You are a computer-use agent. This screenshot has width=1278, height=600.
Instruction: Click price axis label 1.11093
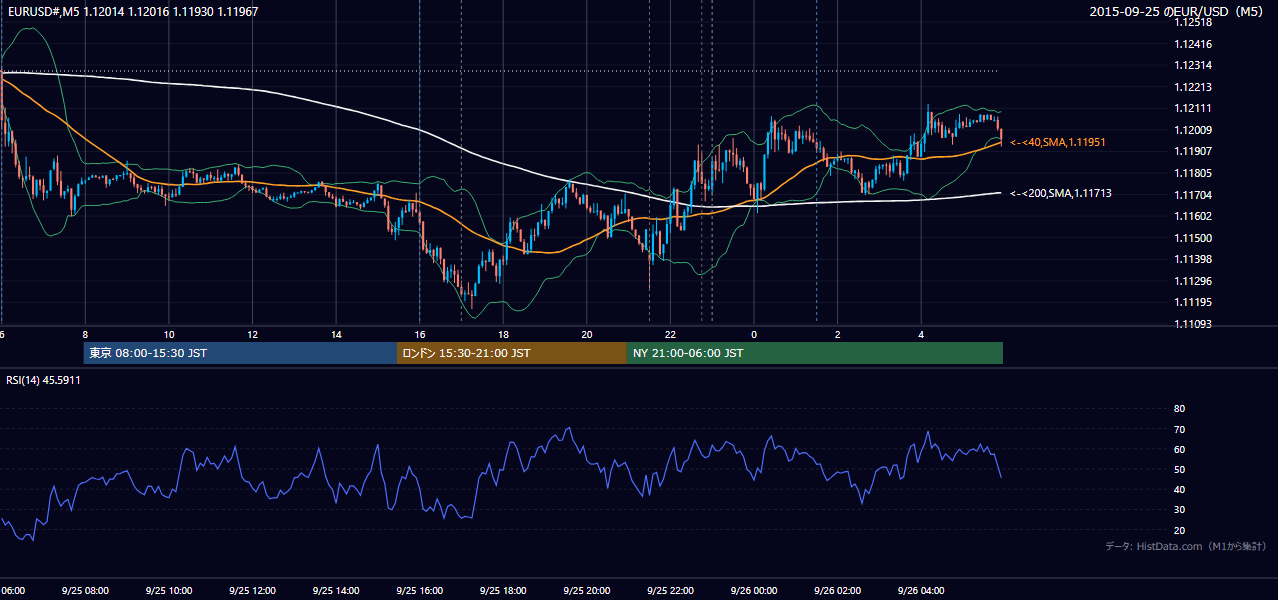[1194, 324]
